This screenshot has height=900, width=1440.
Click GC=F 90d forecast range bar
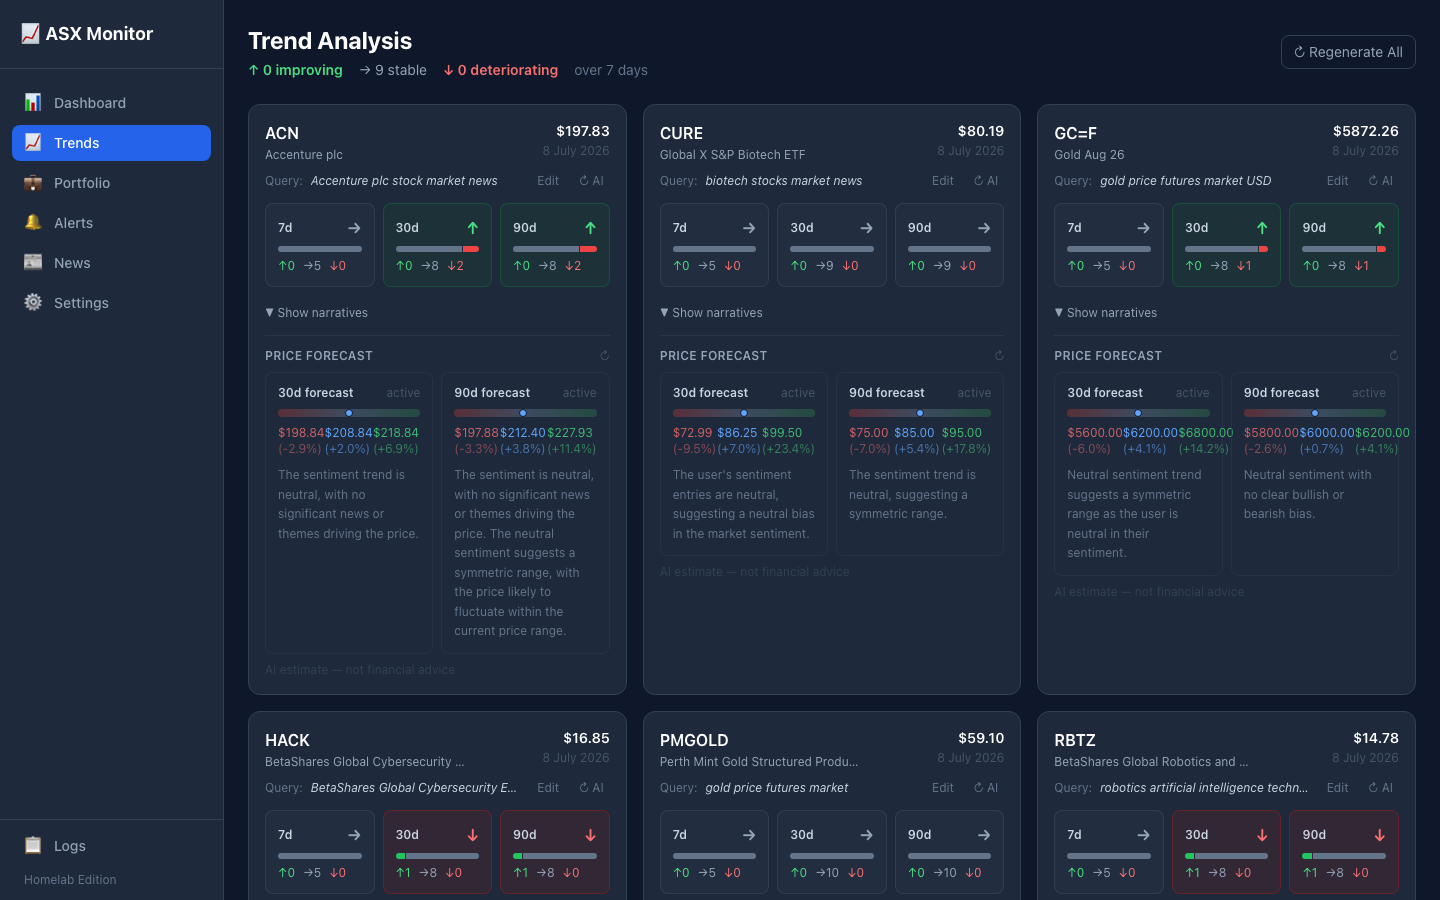1315,413
